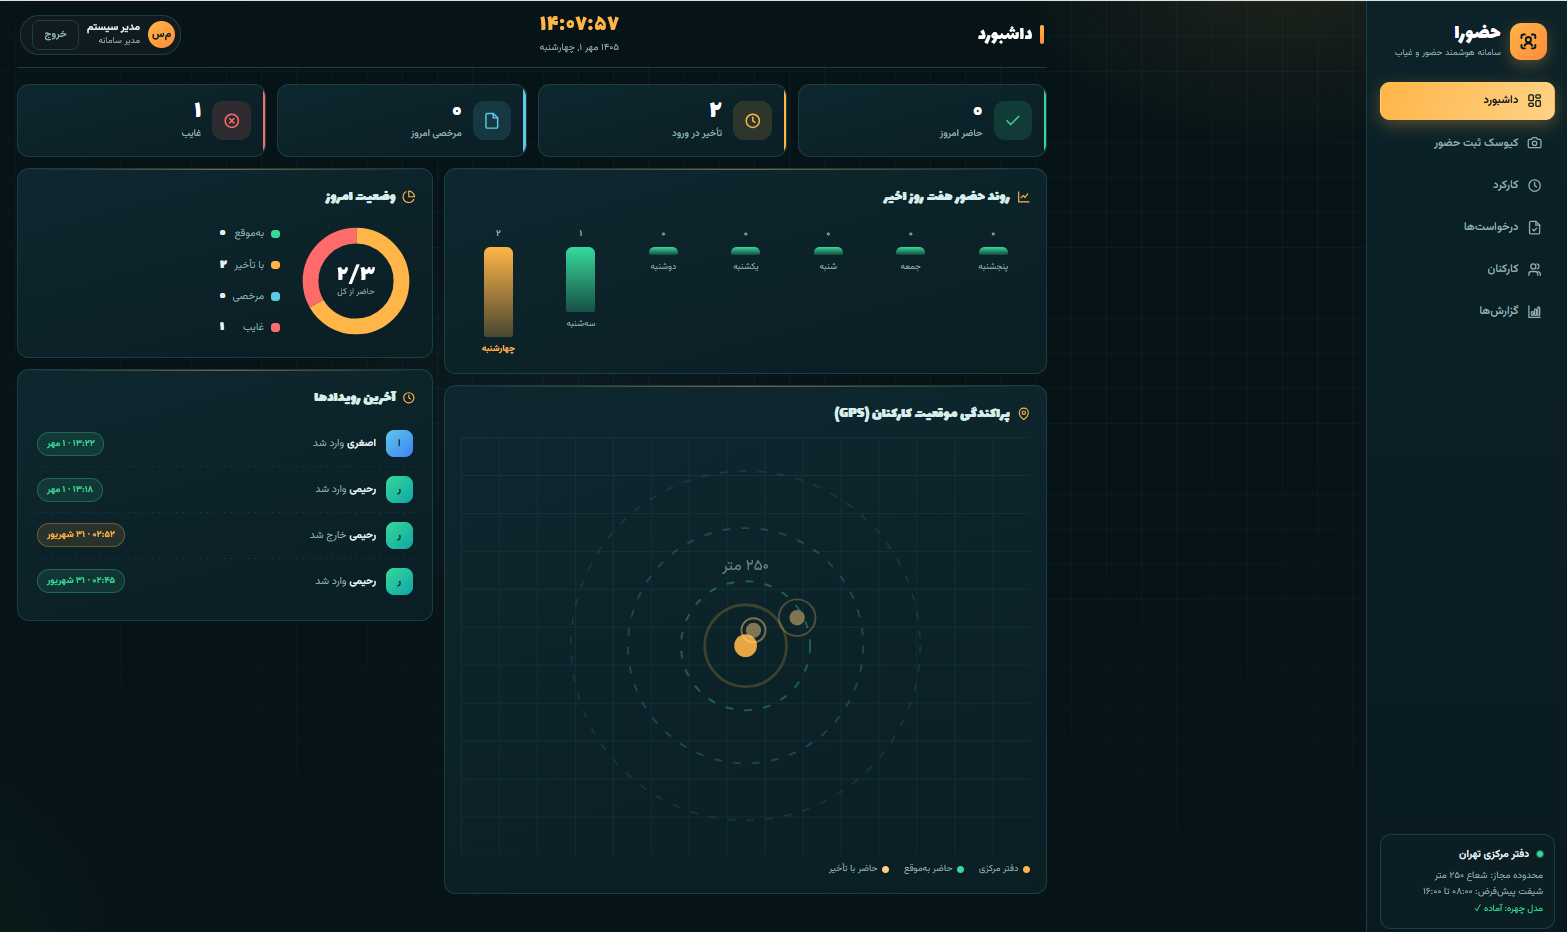Click the ۲۵۰ متر radius label on map
1567x932 pixels.
746,566
